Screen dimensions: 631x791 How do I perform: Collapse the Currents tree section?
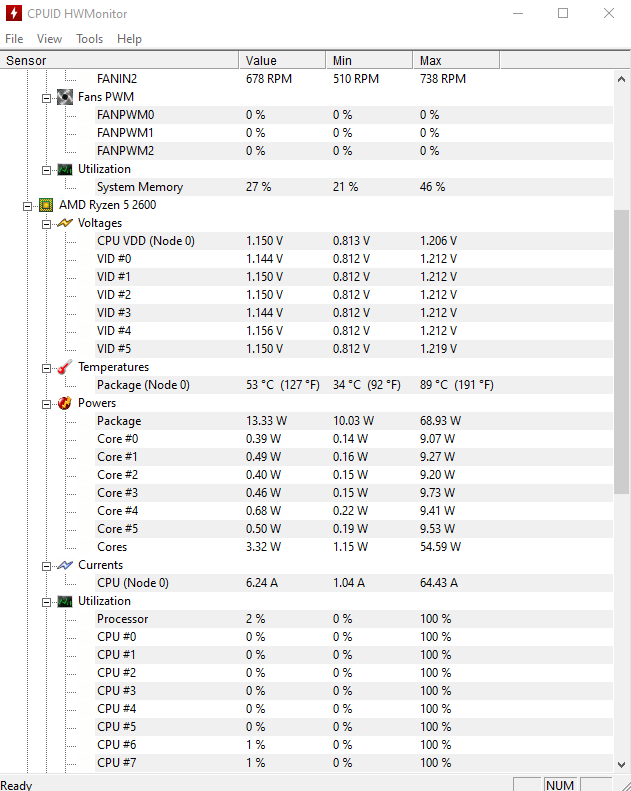click(46, 565)
